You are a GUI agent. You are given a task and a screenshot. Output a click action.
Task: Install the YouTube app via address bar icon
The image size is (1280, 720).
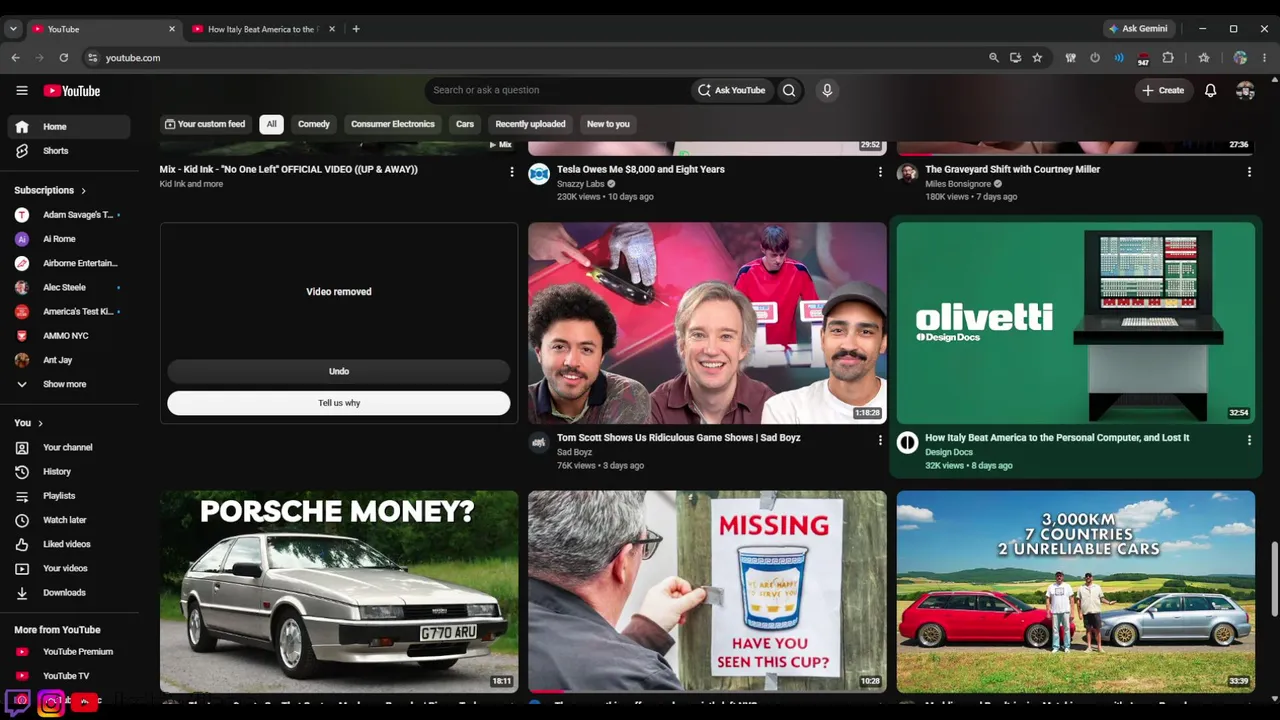point(1015,58)
